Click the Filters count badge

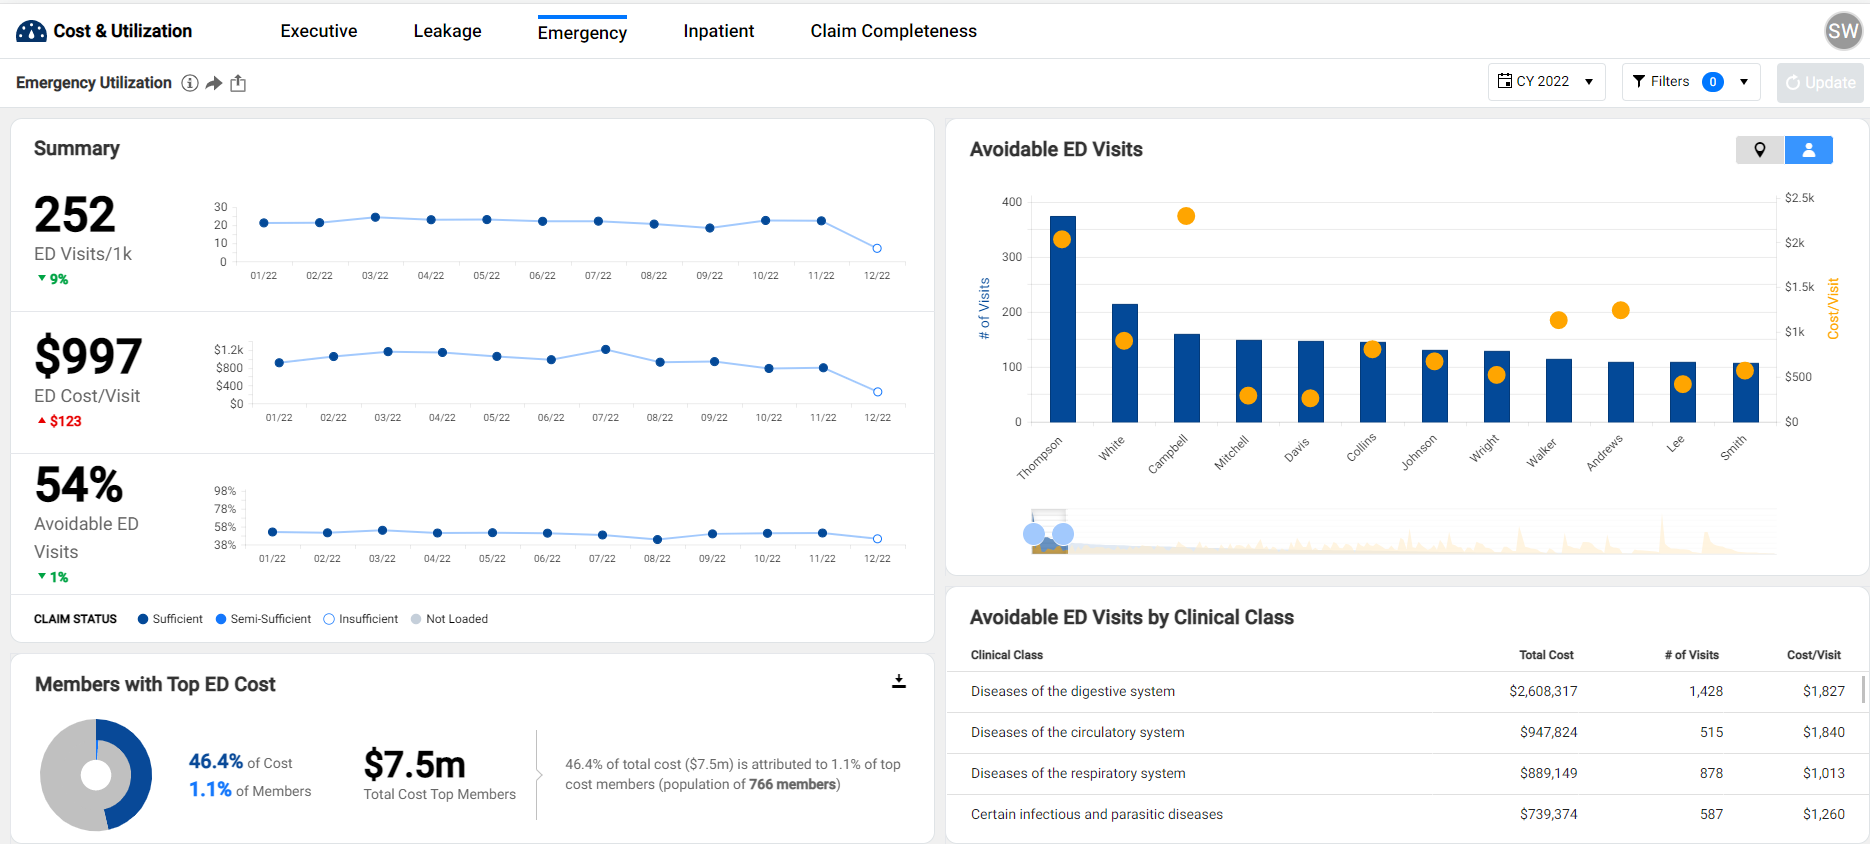(x=1712, y=82)
